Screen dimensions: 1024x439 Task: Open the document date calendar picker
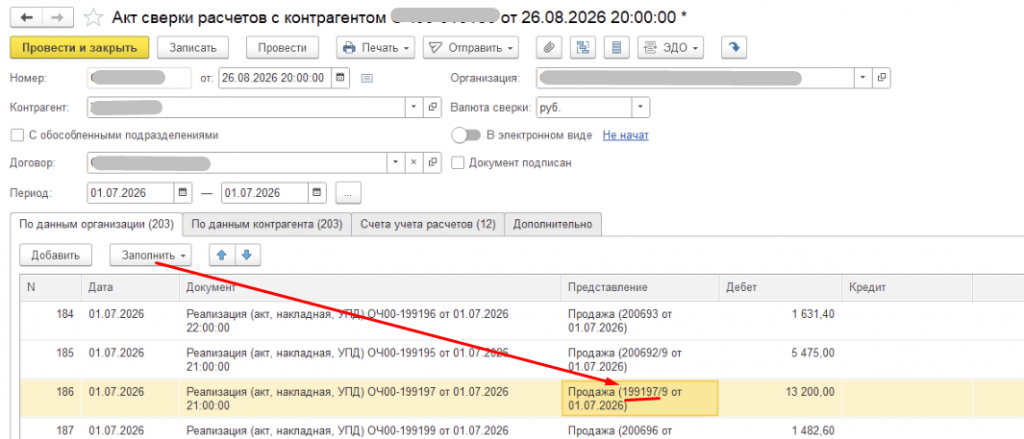340,78
